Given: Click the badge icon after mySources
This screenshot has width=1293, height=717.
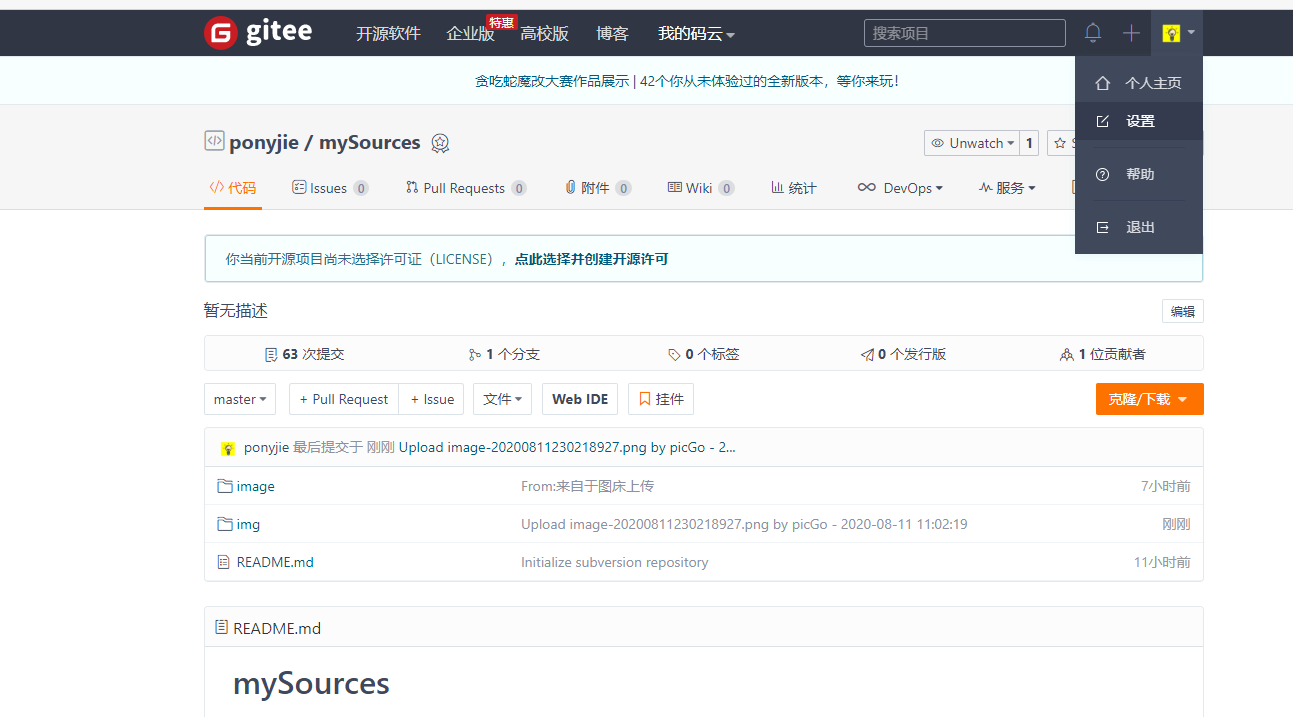Looking at the screenshot, I should point(440,143).
